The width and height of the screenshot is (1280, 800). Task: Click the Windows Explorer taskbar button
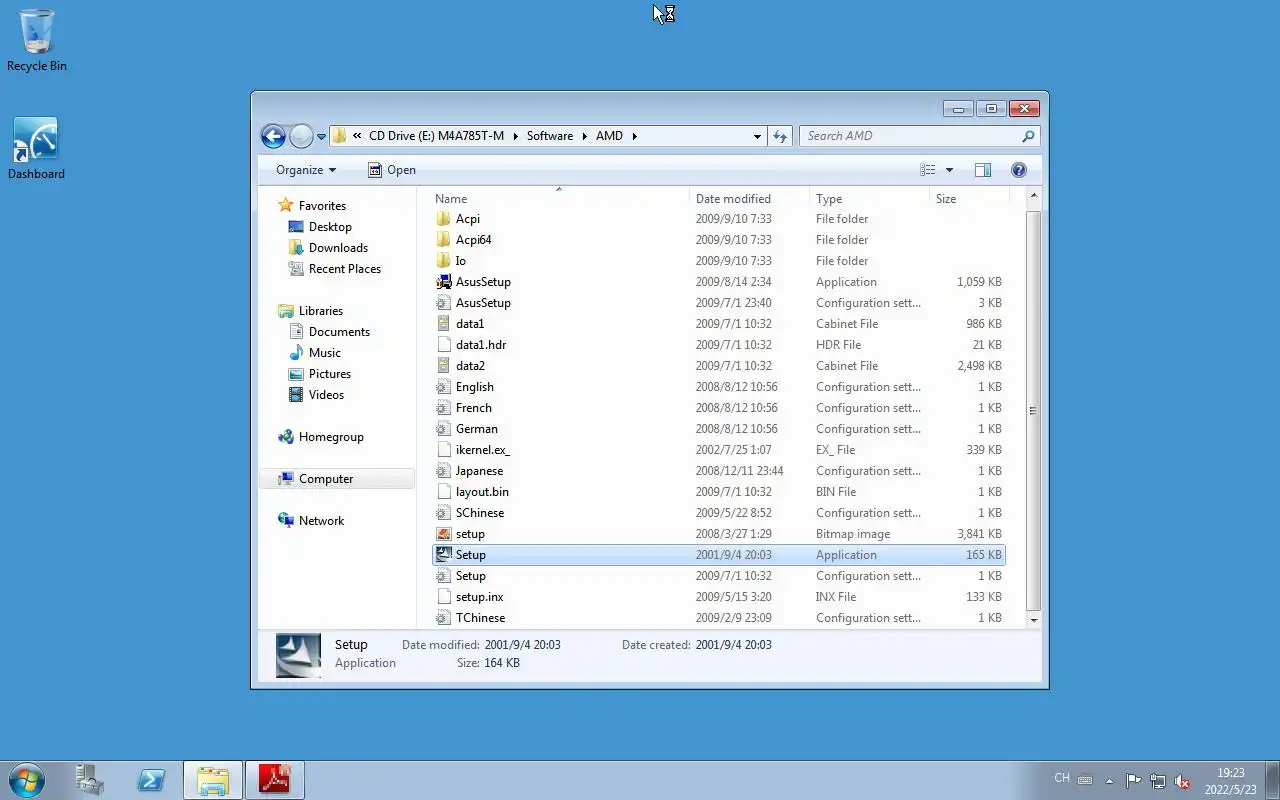point(213,780)
